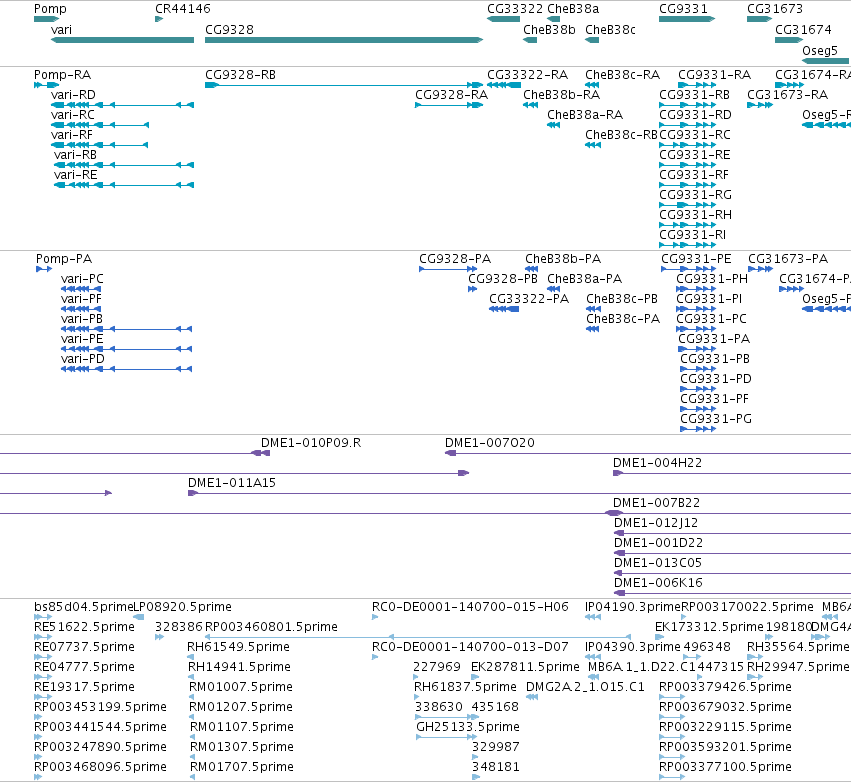The width and height of the screenshot is (851, 782).
Task: Select the bs85d04.5prime EST label
Action: point(84,607)
